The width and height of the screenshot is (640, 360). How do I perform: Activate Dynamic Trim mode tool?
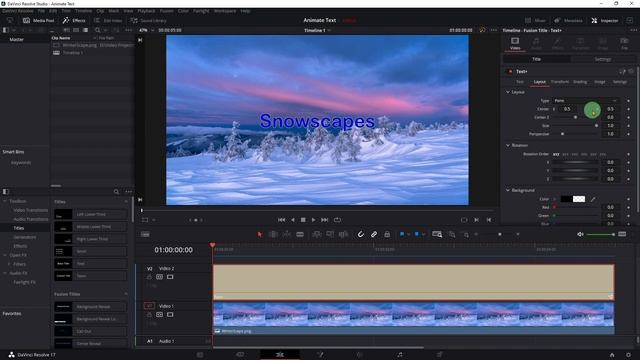[x=287, y=234]
